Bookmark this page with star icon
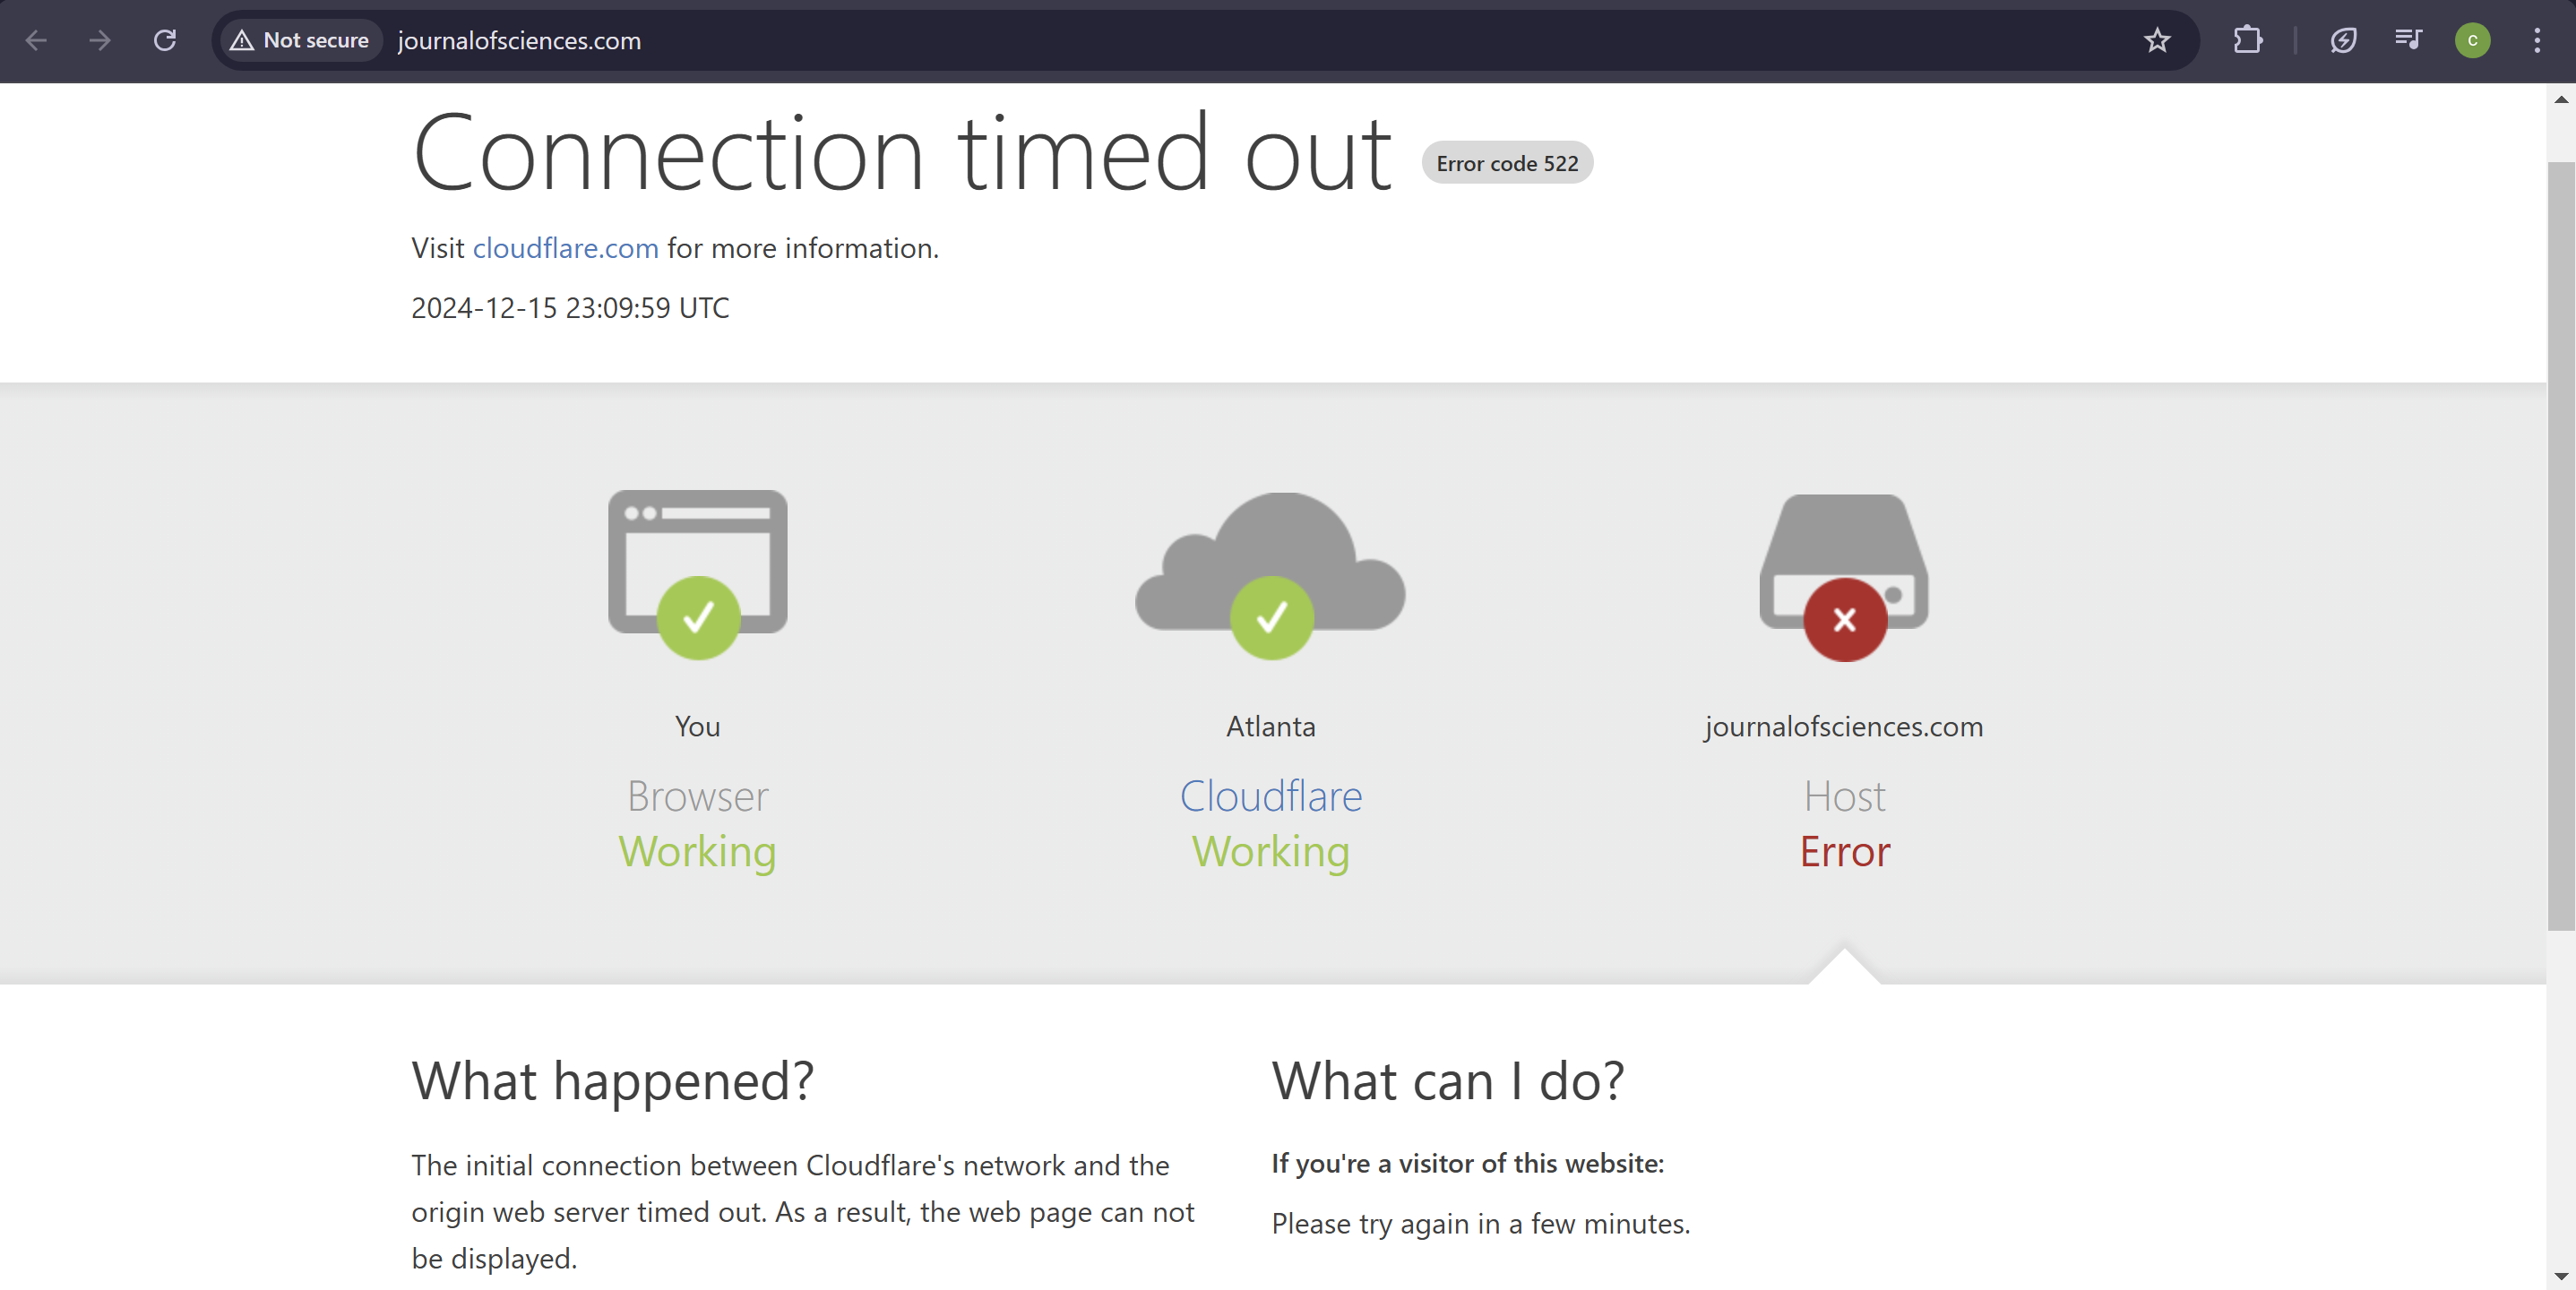This screenshot has height=1290, width=2576. (2157, 40)
